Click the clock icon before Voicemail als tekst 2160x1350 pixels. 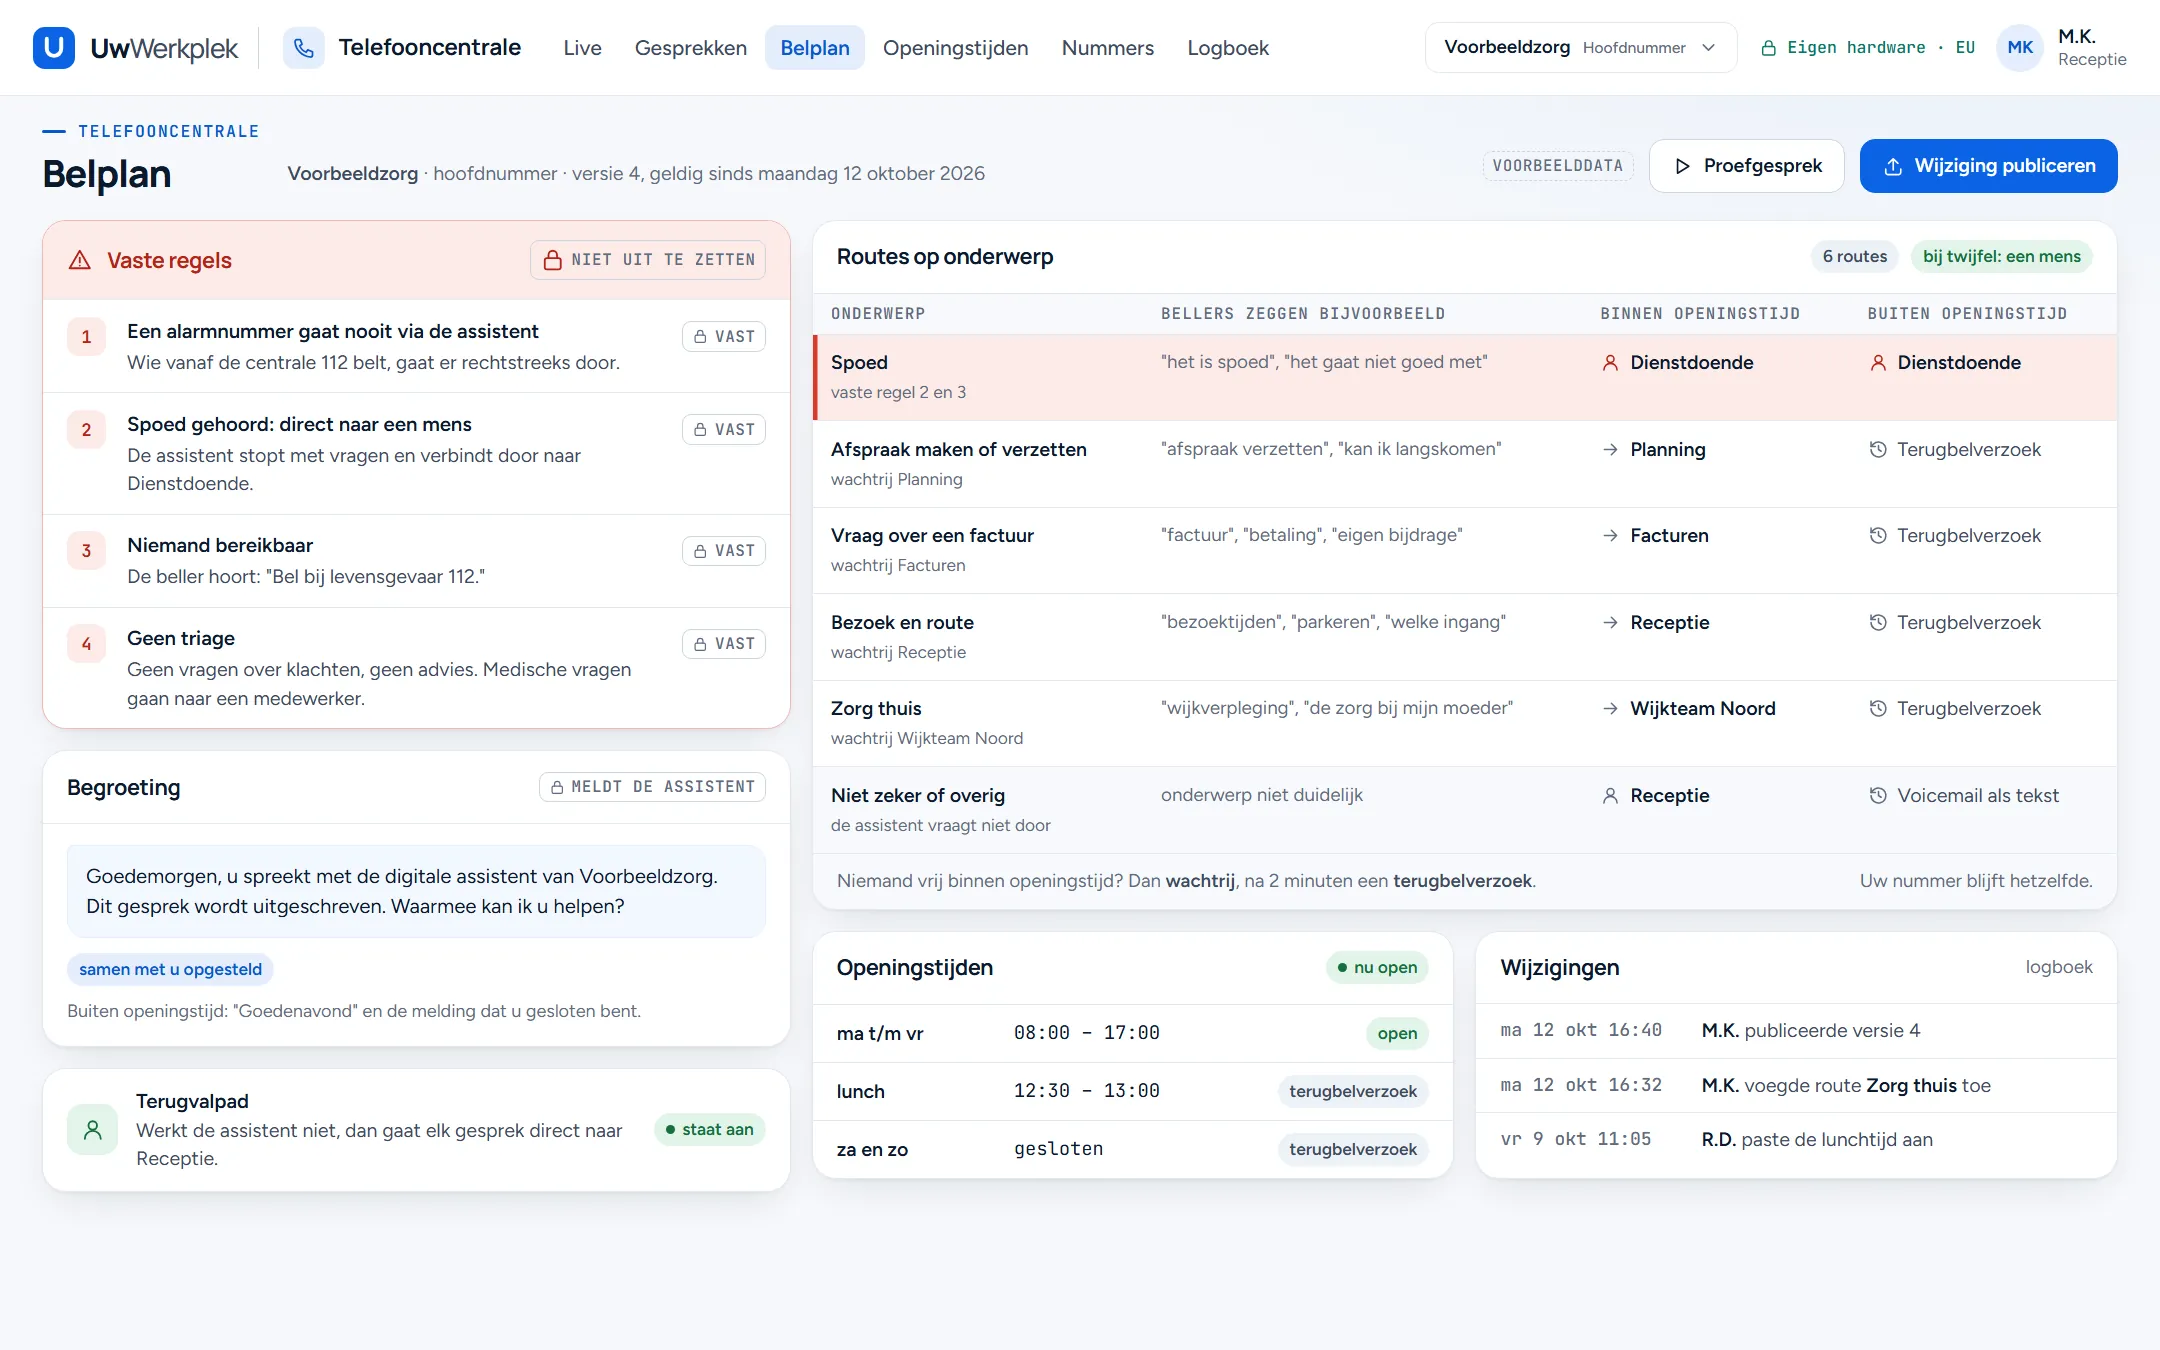1878,796
